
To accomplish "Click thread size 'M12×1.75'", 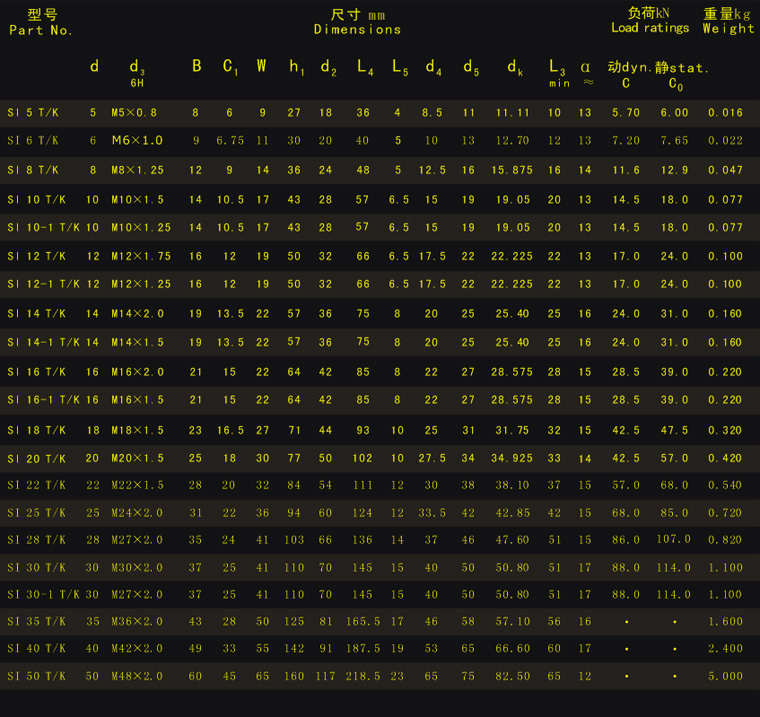I will coord(141,256).
